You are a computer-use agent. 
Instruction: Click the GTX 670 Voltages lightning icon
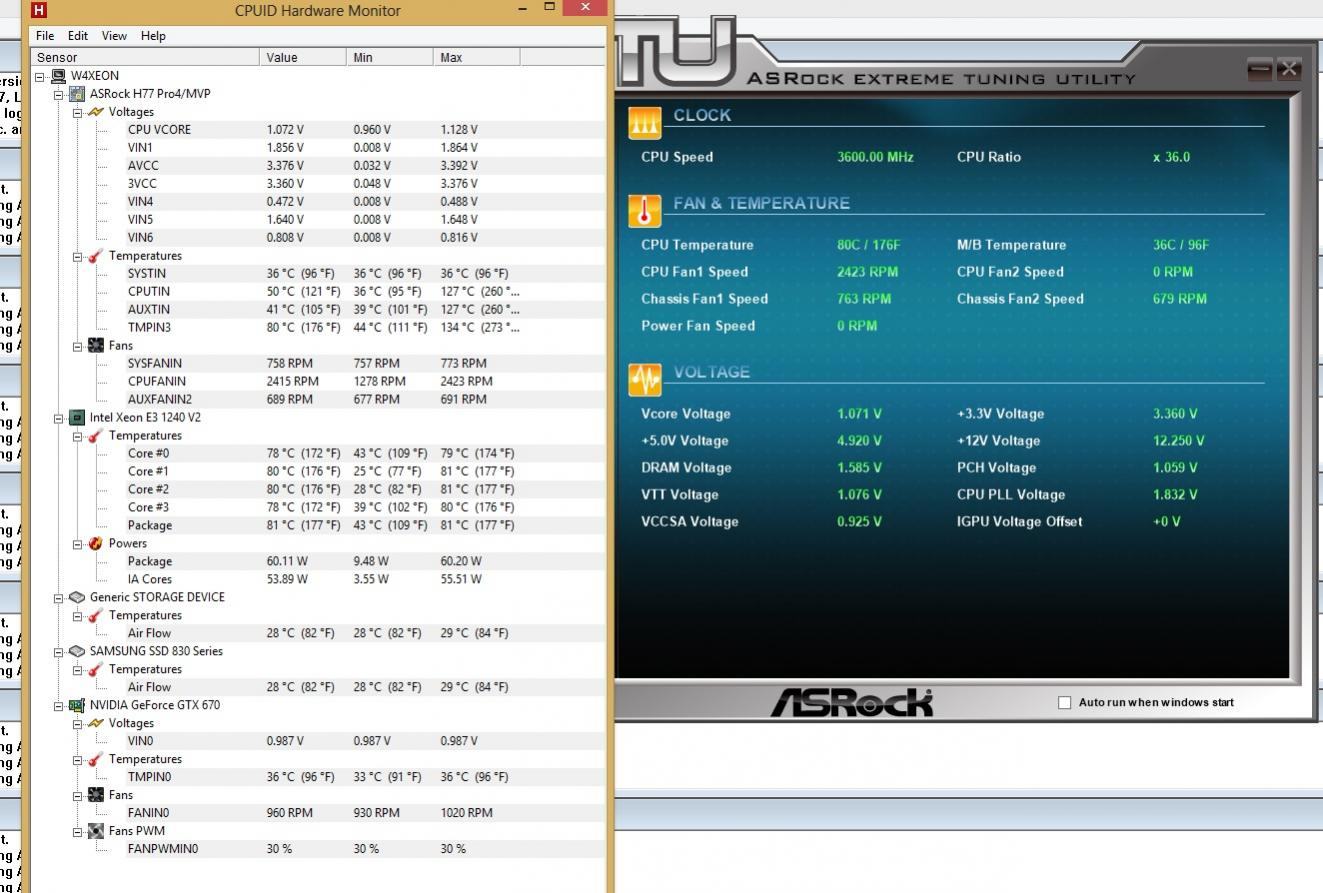96,723
